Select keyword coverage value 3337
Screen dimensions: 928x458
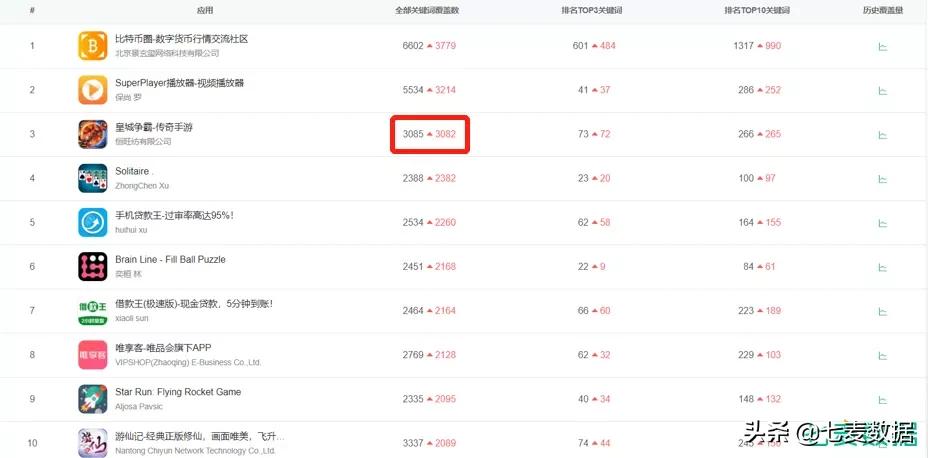click(413, 443)
